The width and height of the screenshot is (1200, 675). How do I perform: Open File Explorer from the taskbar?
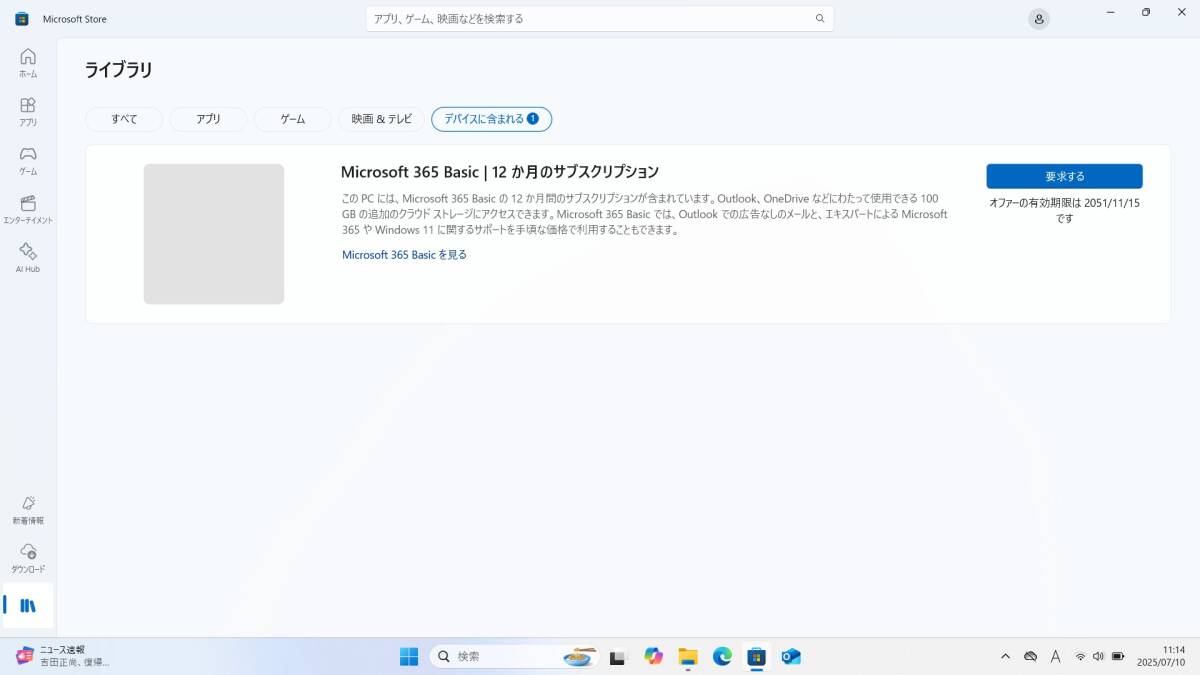(688, 656)
